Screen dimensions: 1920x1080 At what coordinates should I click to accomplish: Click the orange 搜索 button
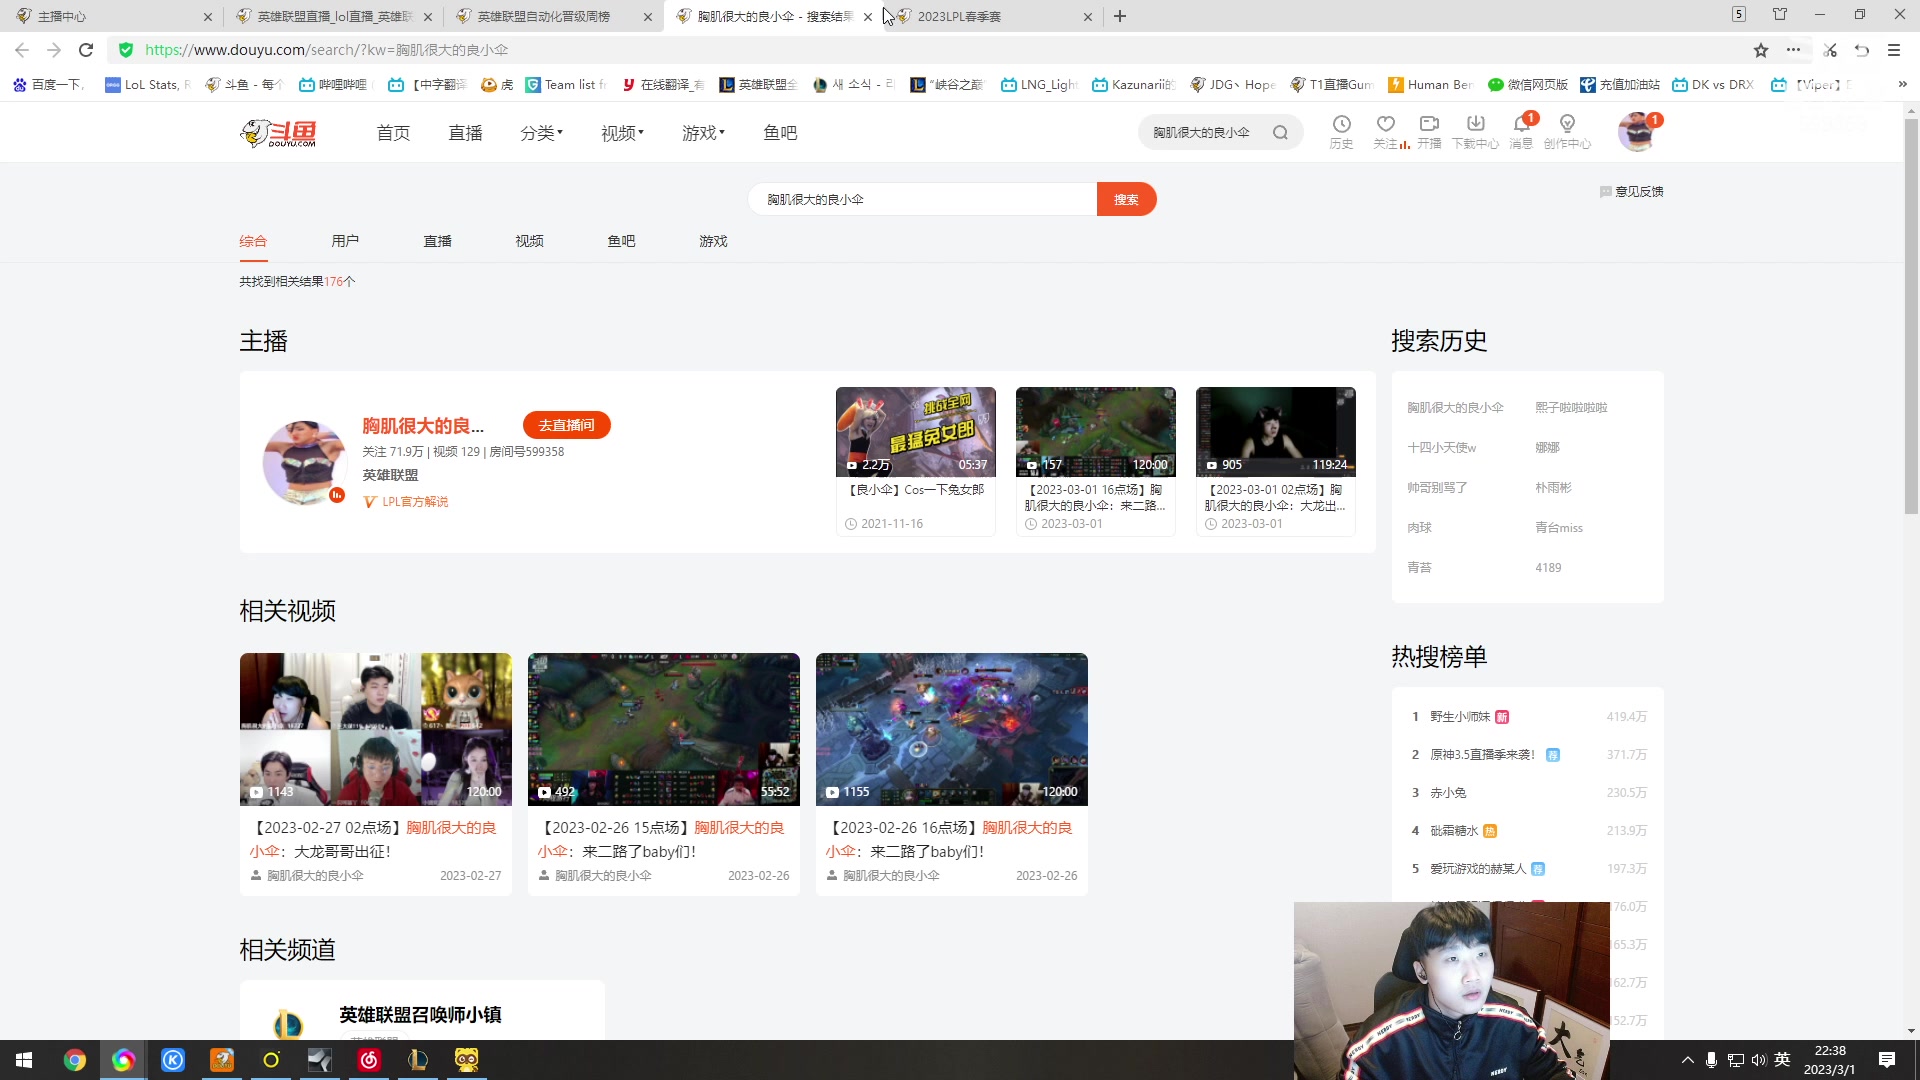1126,199
